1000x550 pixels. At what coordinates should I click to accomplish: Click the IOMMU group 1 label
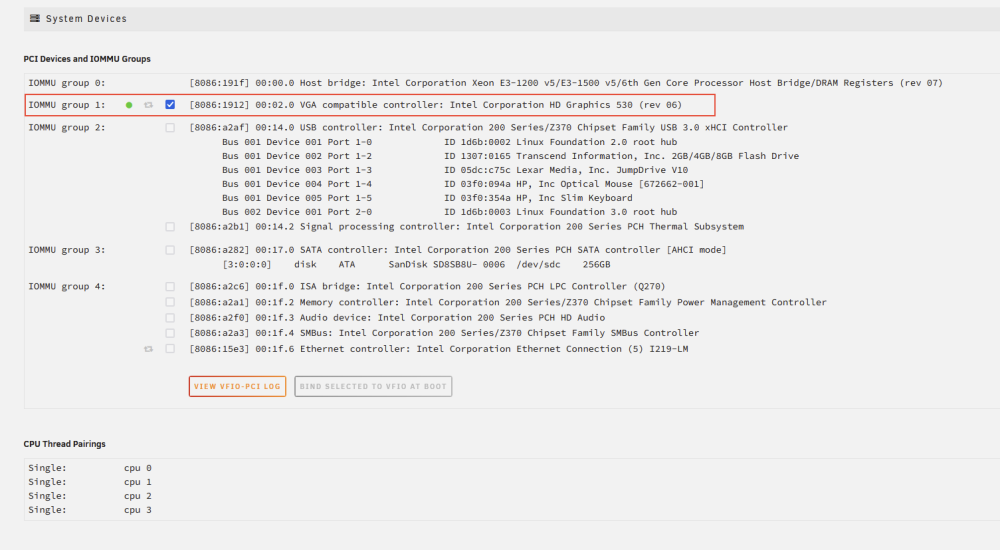(x=67, y=105)
